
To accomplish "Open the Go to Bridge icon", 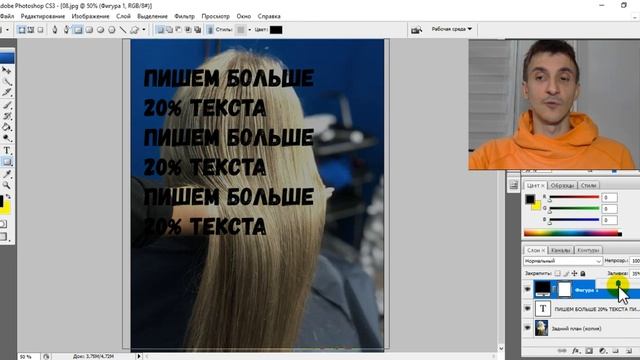I will 416,30.
